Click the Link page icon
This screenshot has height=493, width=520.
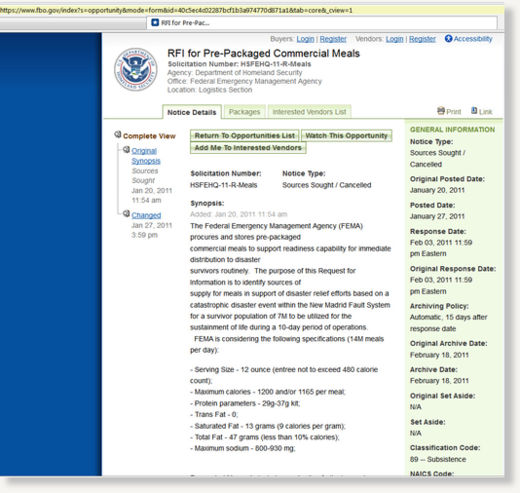click(x=474, y=111)
